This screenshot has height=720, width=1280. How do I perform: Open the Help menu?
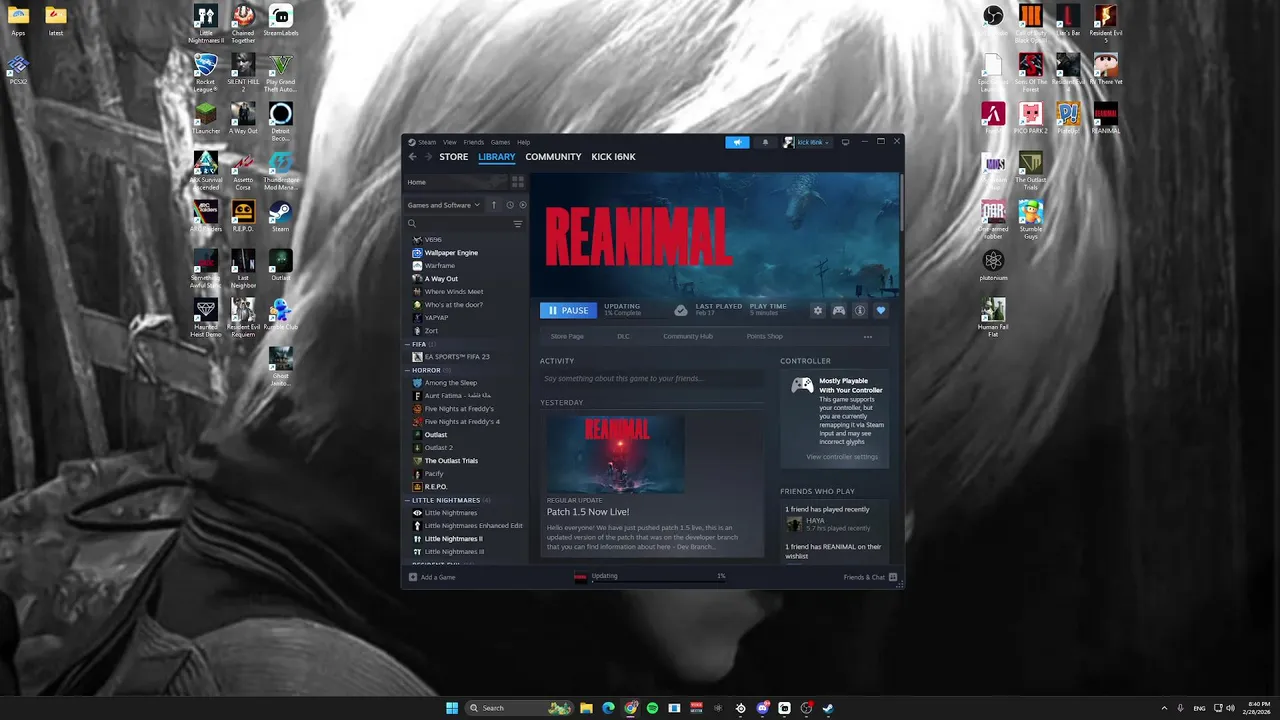tap(523, 142)
